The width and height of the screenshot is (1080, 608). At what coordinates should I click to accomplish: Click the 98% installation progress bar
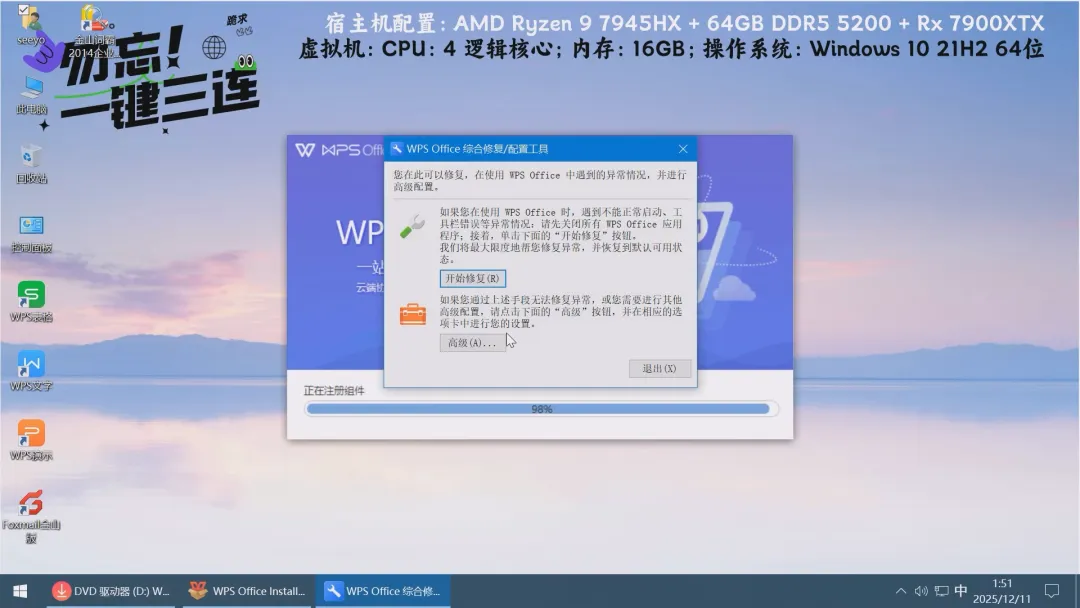pyautogui.click(x=541, y=409)
